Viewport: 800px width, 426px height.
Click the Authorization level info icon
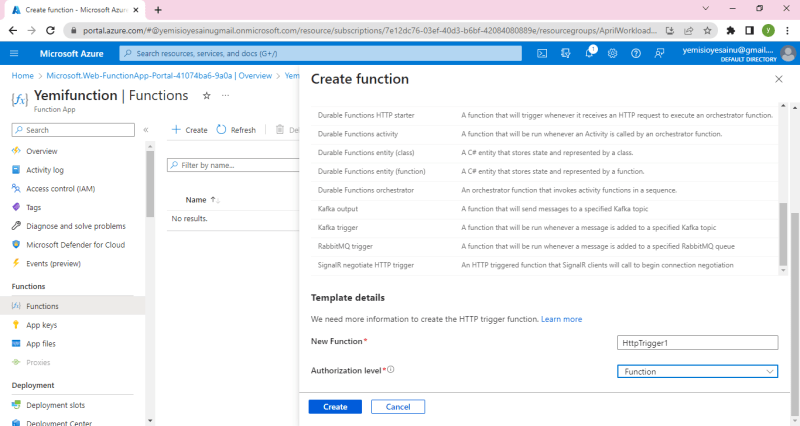coord(390,369)
